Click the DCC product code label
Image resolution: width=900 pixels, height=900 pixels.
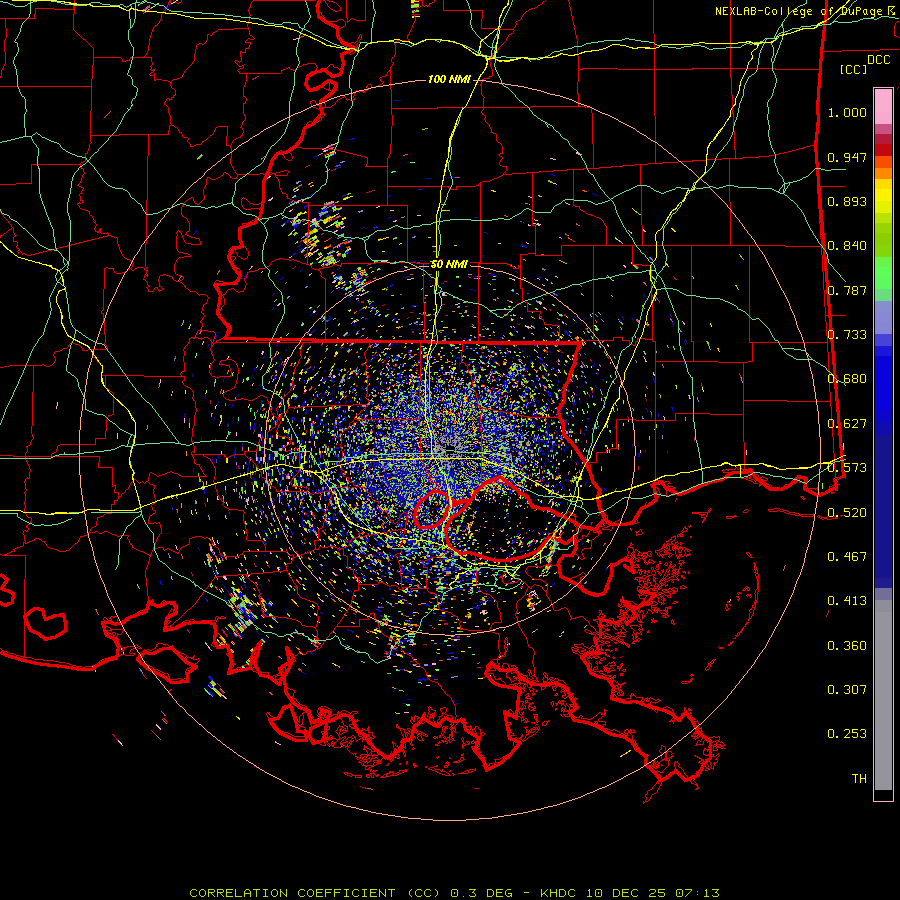coord(879,60)
